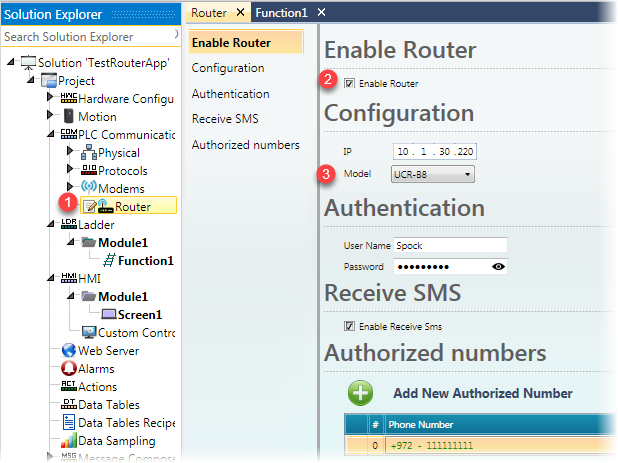
Task: Click the Hardware Configuration icon
Action: tap(68, 99)
